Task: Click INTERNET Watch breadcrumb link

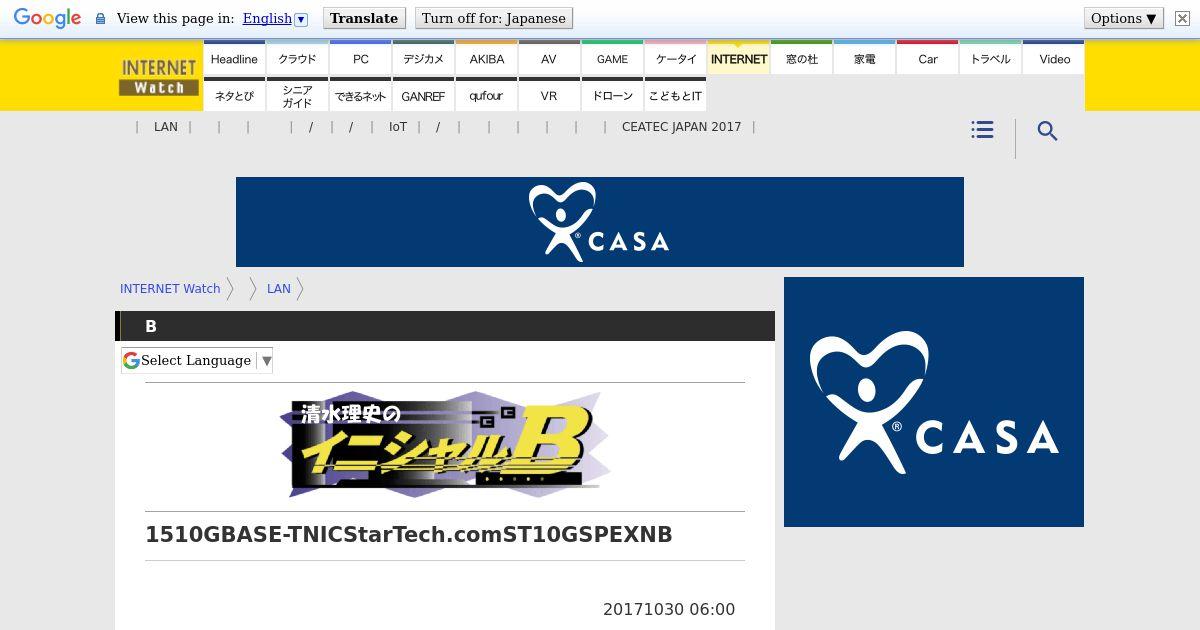Action: coord(170,288)
